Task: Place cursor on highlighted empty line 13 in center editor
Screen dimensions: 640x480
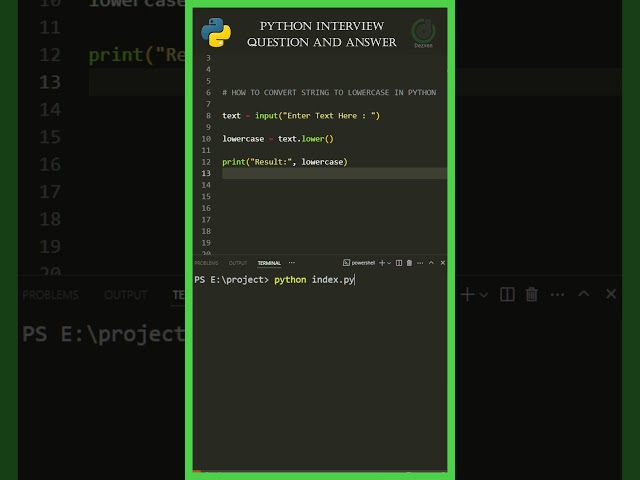Action: pyautogui.click(x=334, y=173)
